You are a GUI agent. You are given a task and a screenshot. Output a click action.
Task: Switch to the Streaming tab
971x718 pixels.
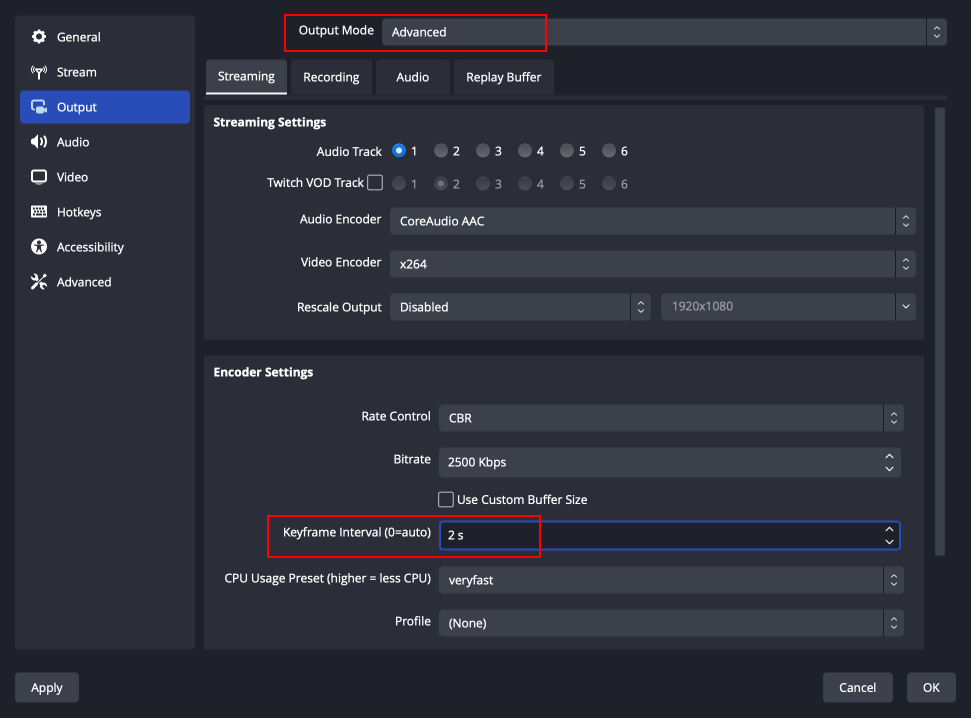click(x=246, y=77)
